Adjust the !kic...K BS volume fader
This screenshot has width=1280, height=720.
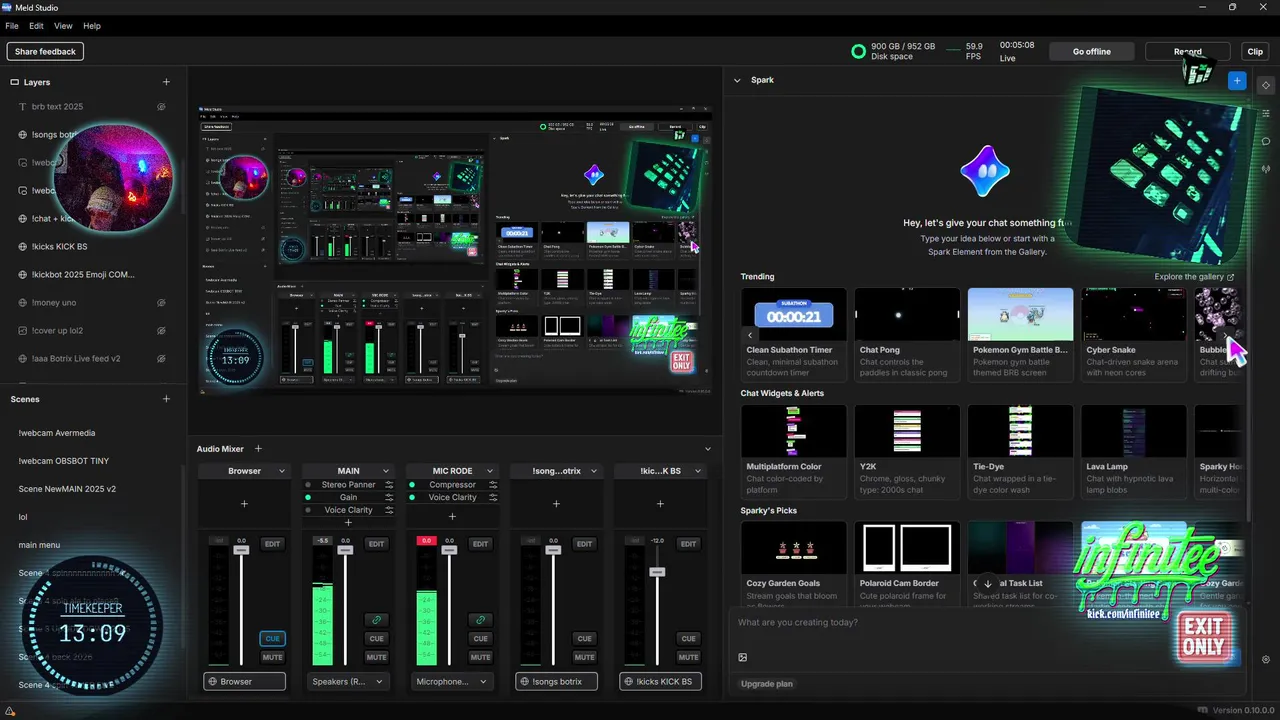click(657, 571)
